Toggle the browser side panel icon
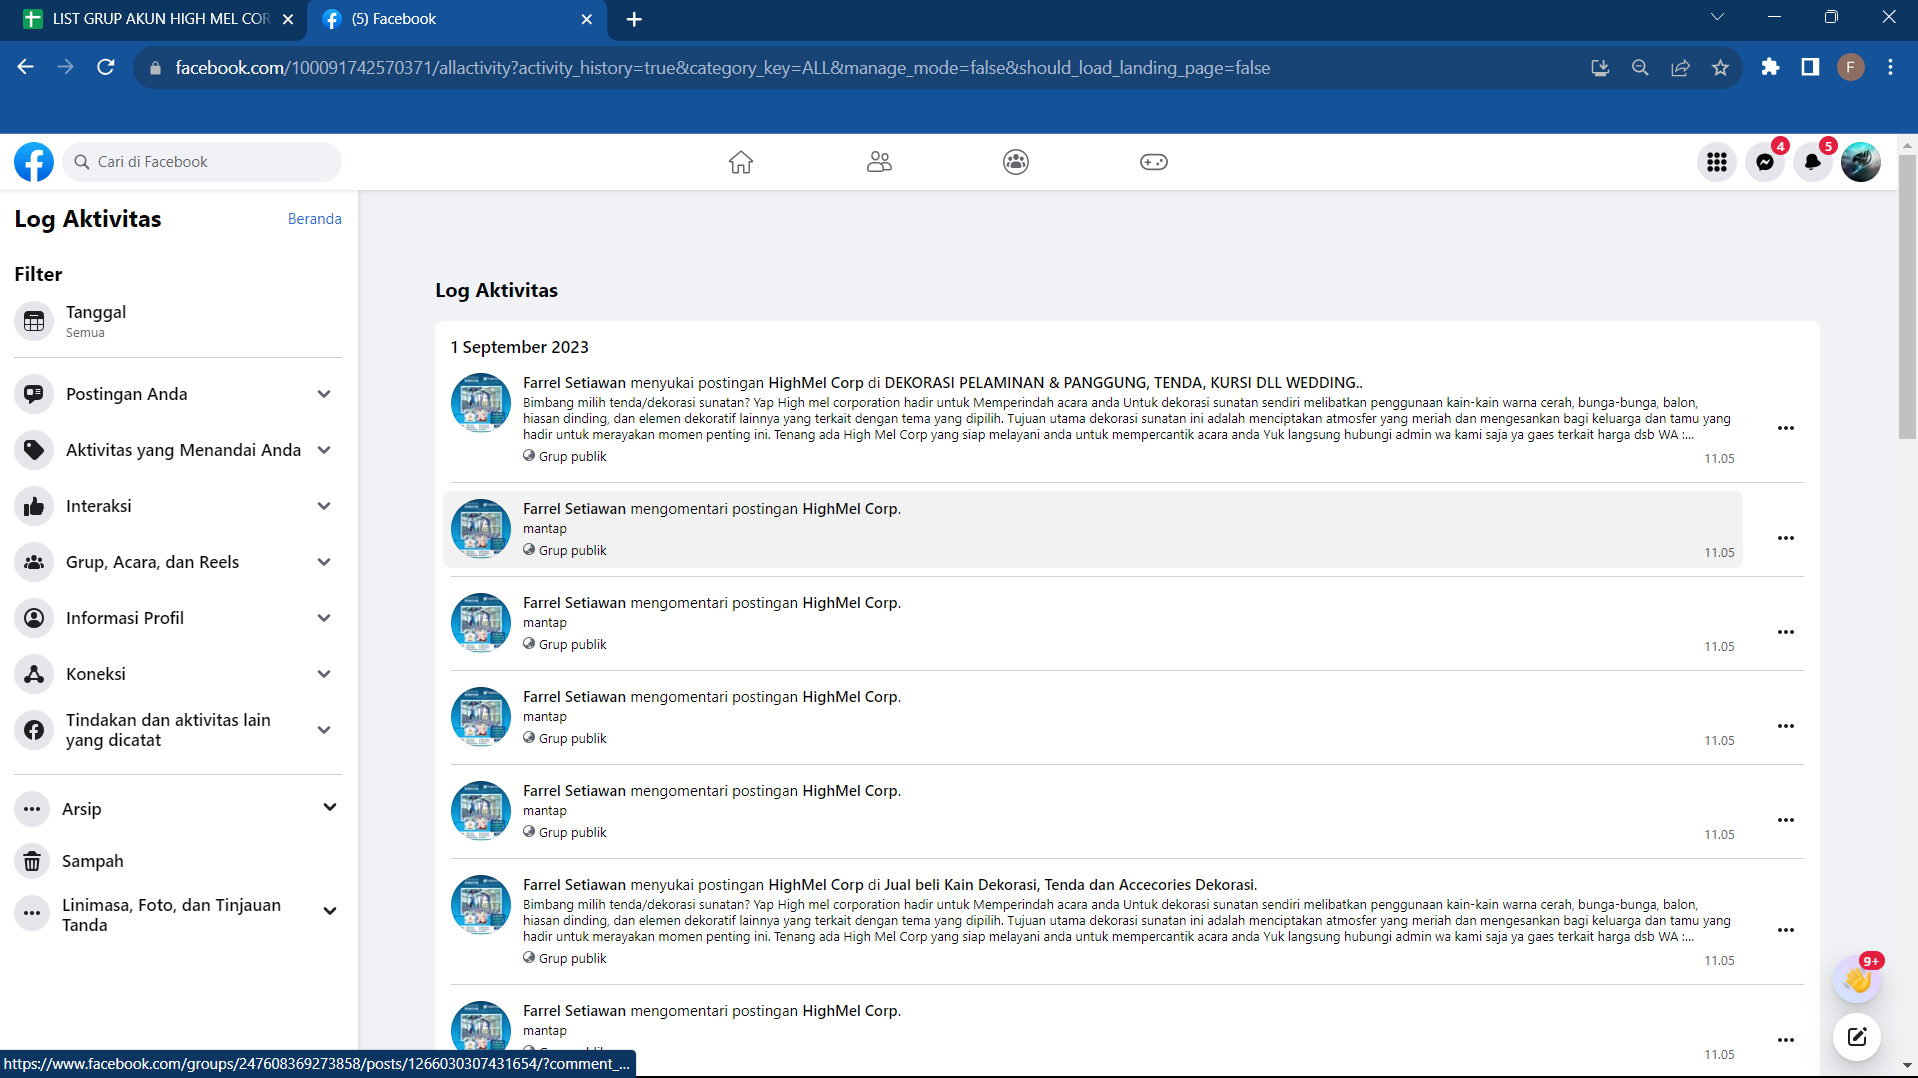The height and width of the screenshot is (1078, 1918). pos(1810,68)
